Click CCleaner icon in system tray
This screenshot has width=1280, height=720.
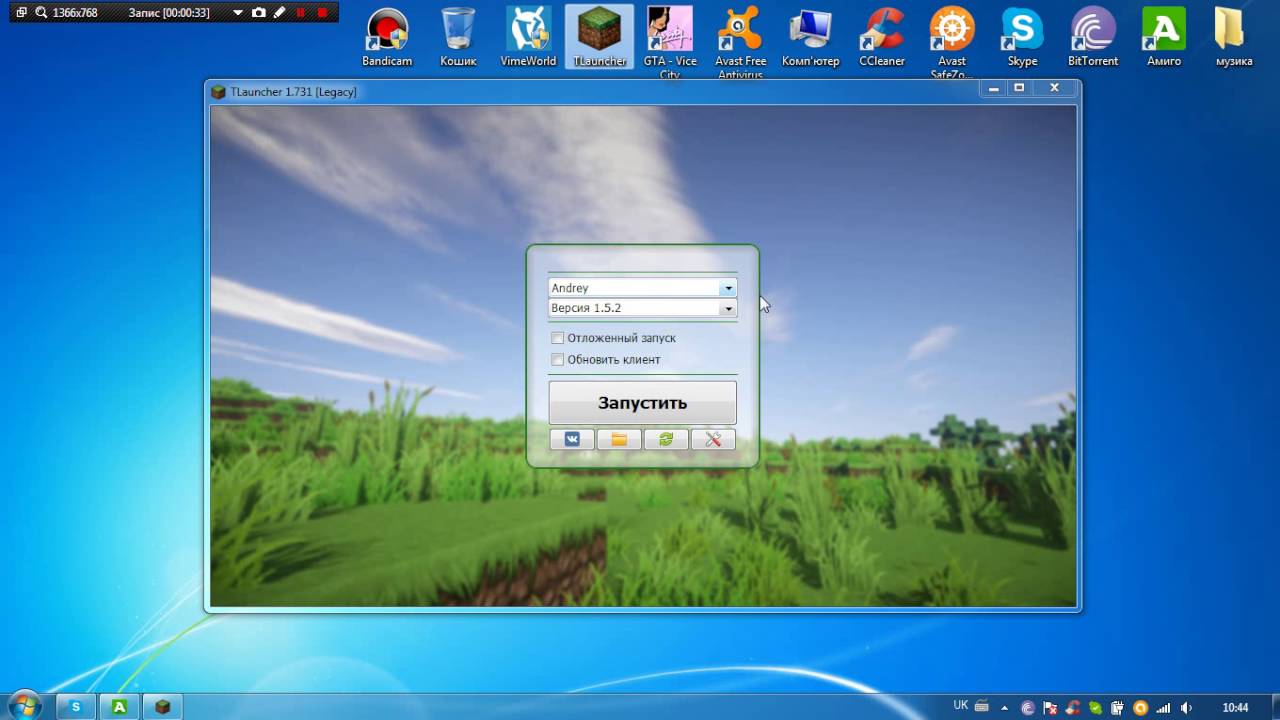pos(1073,708)
